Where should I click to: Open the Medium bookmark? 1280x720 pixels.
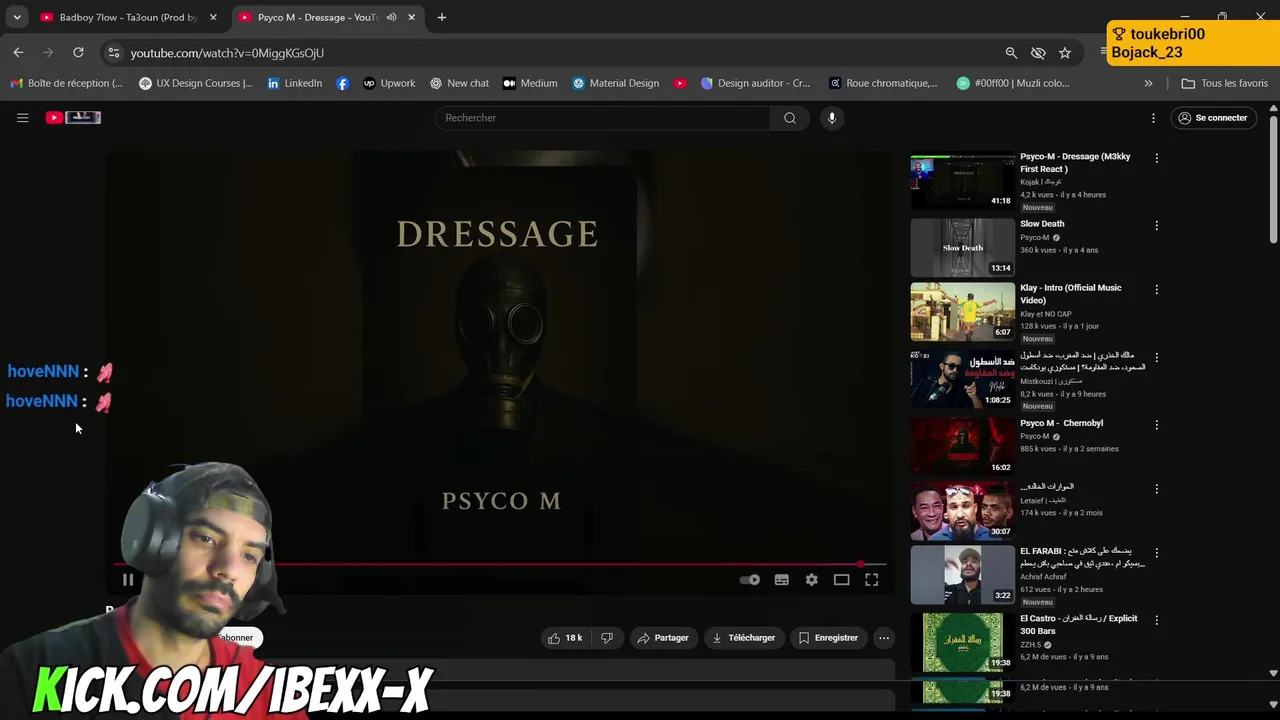[530, 83]
